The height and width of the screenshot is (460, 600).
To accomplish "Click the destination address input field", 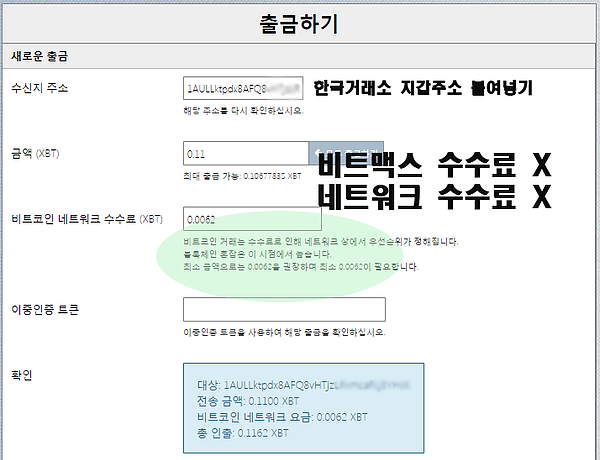I will click(x=244, y=88).
